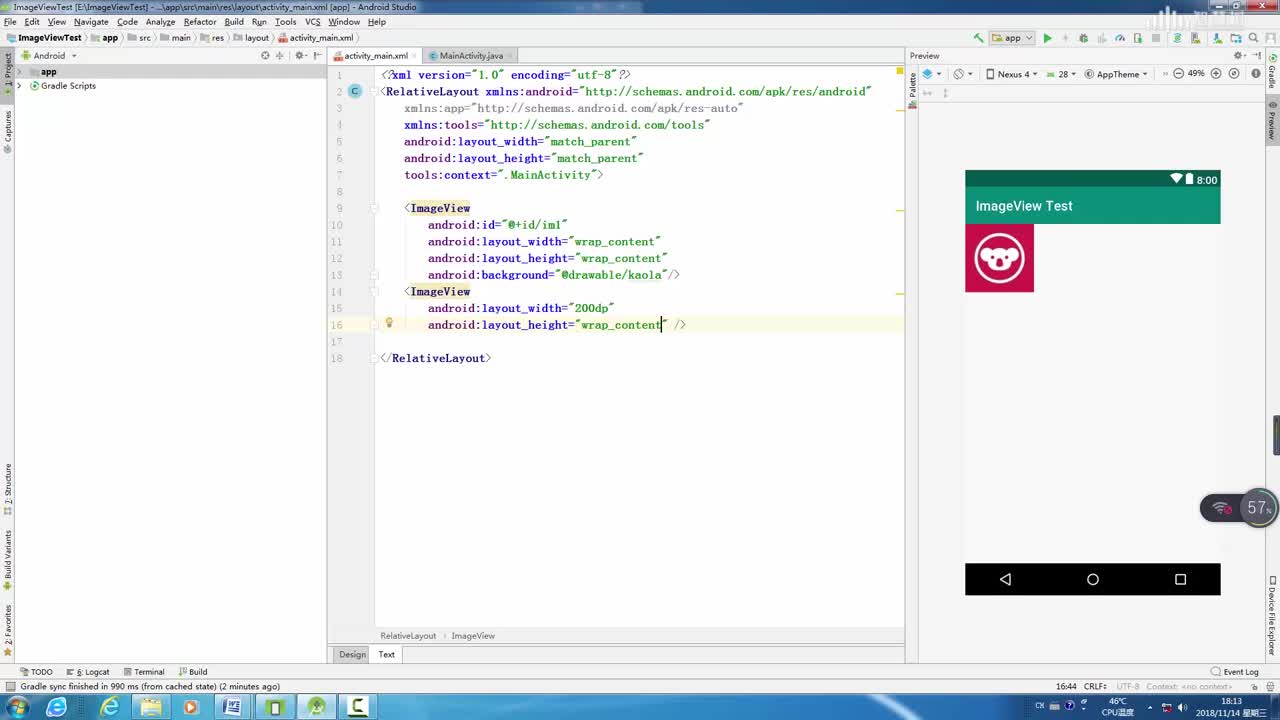Open the AVD Manager icon
Screen dimensions: 1280x720
(x=1196, y=38)
